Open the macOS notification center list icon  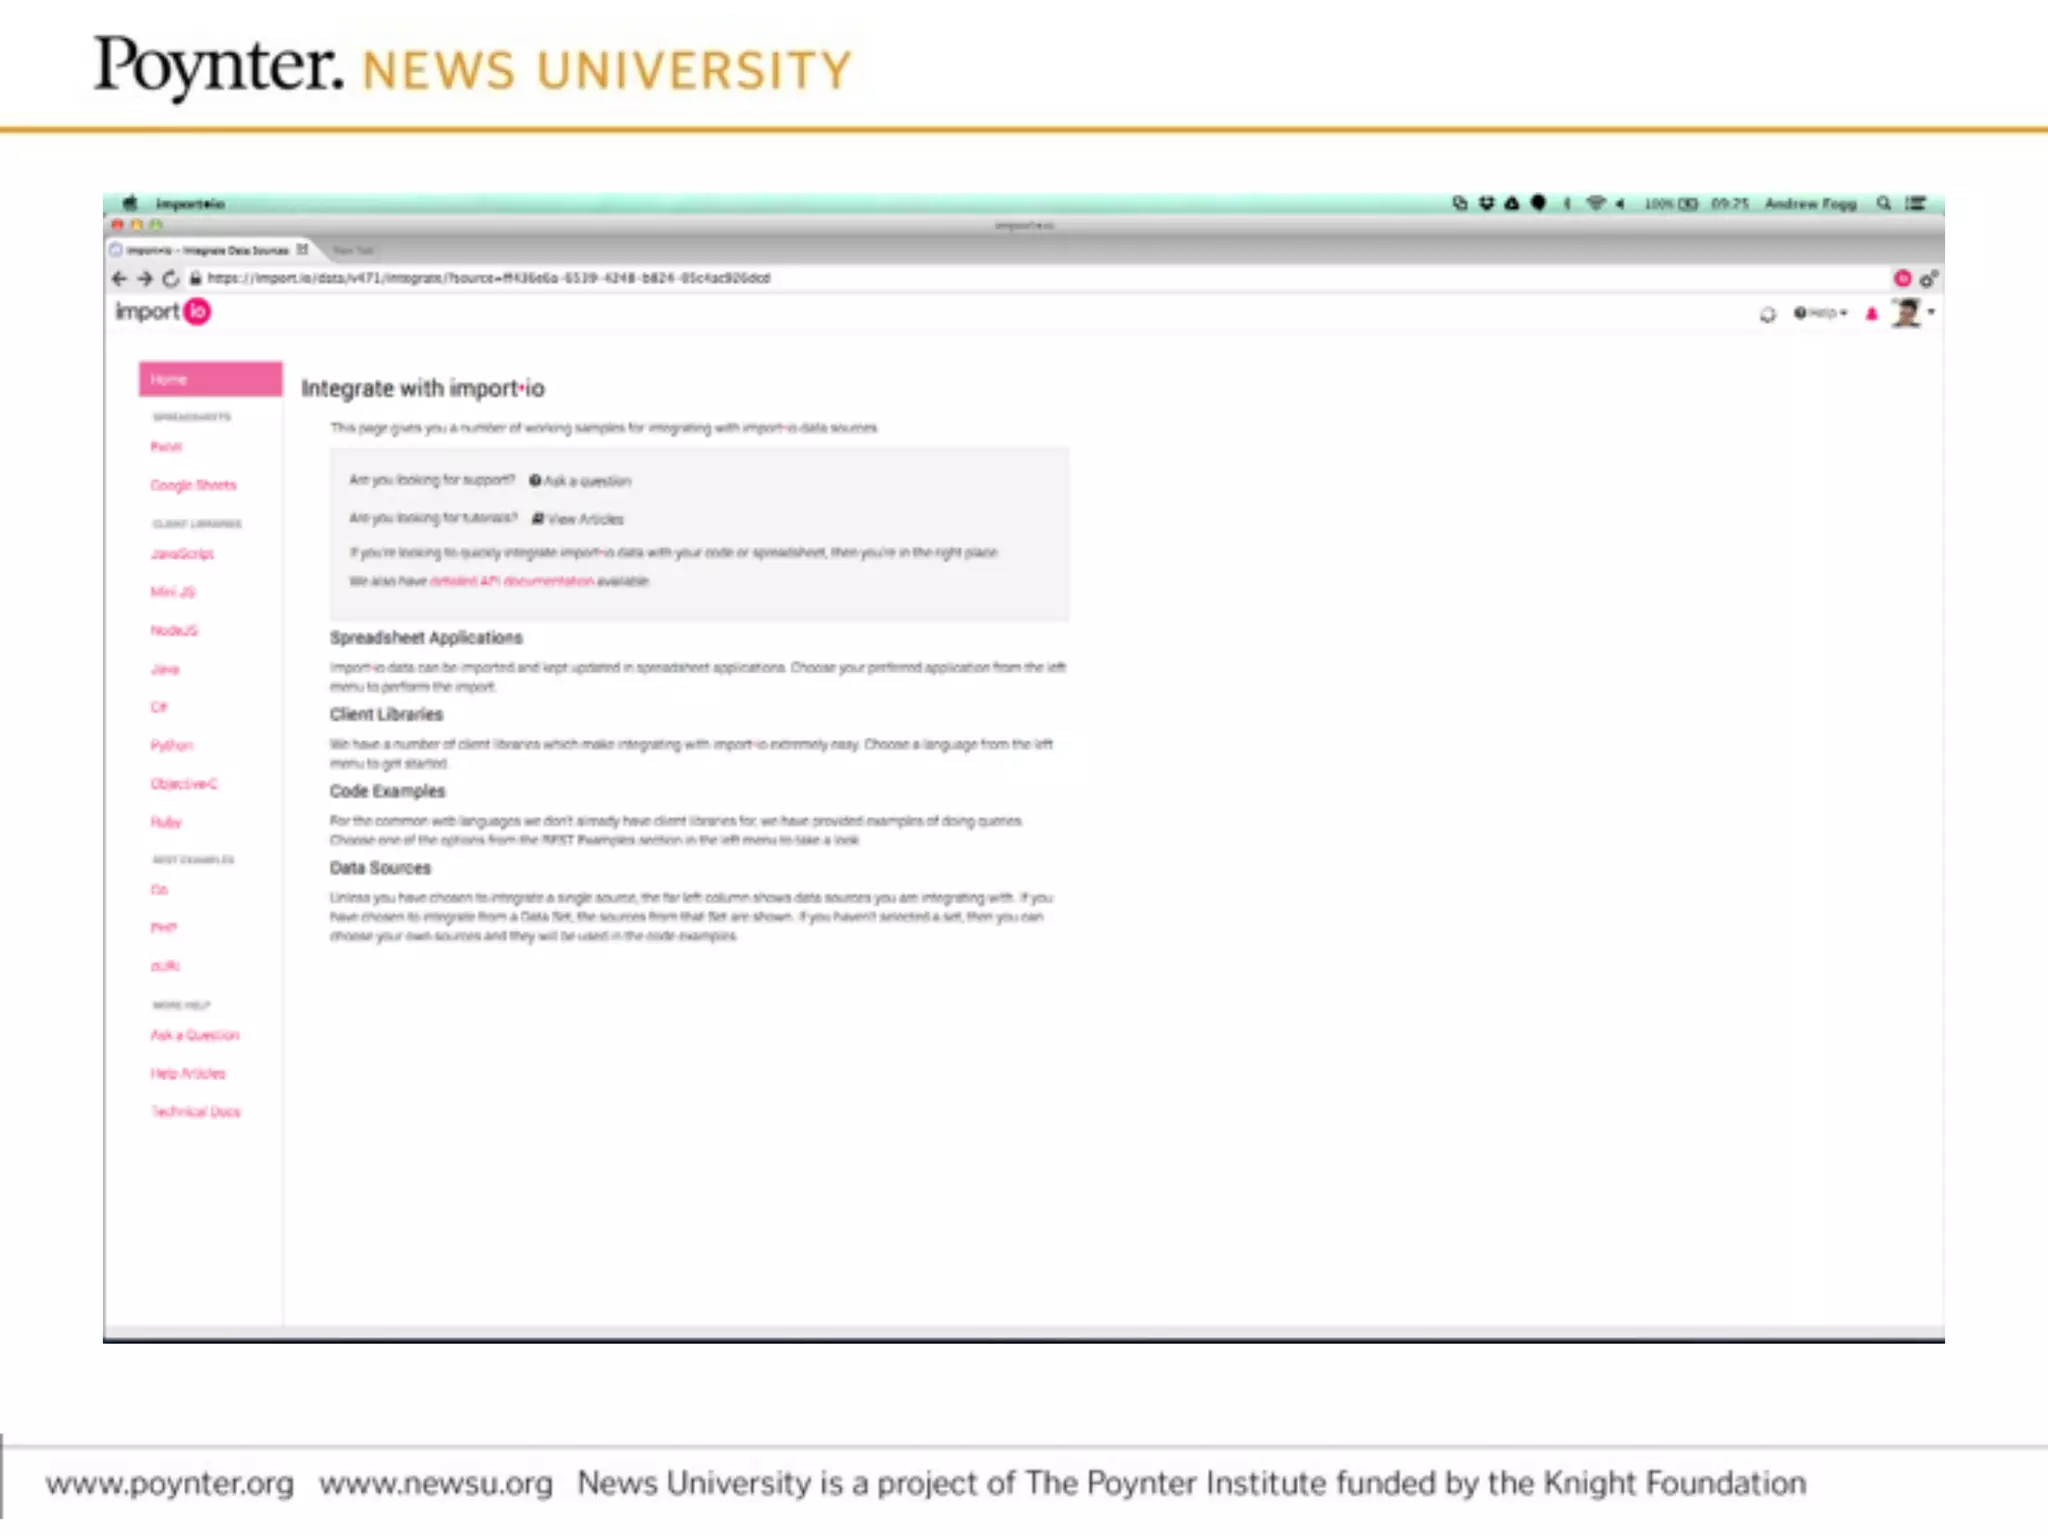click(x=1915, y=203)
